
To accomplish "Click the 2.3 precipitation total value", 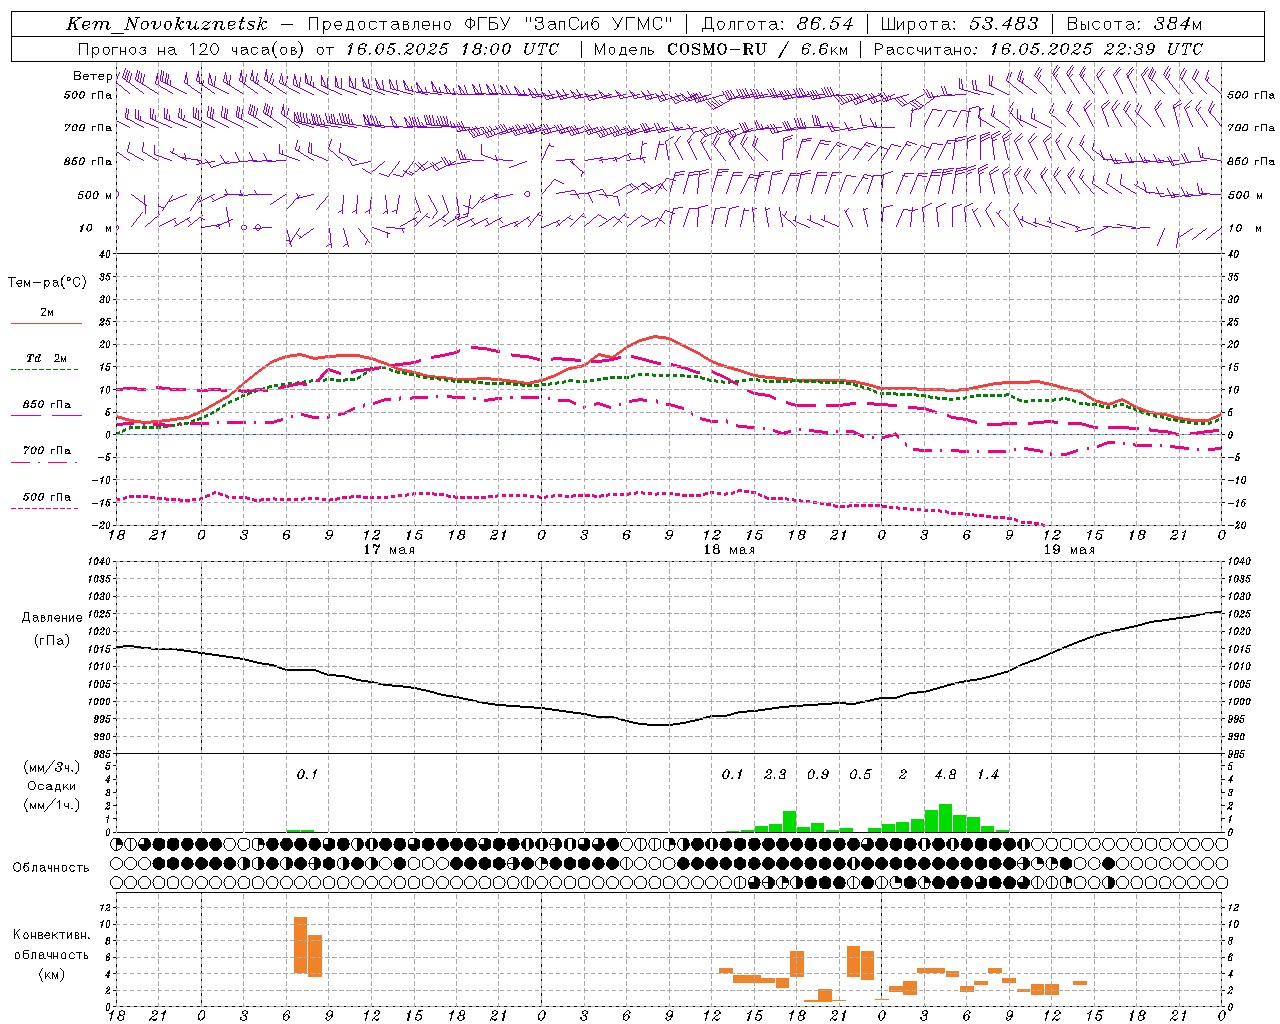I will point(775,774).
